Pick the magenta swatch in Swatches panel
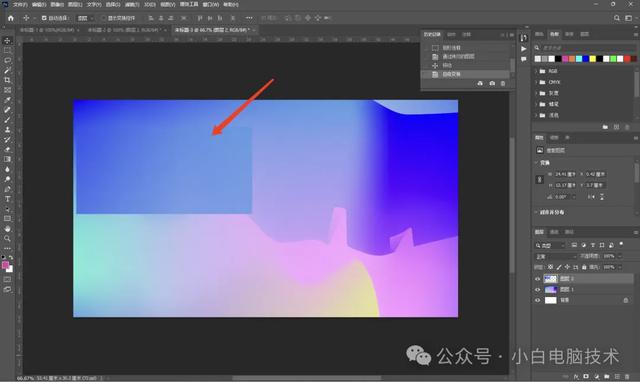 click(565, 59)
